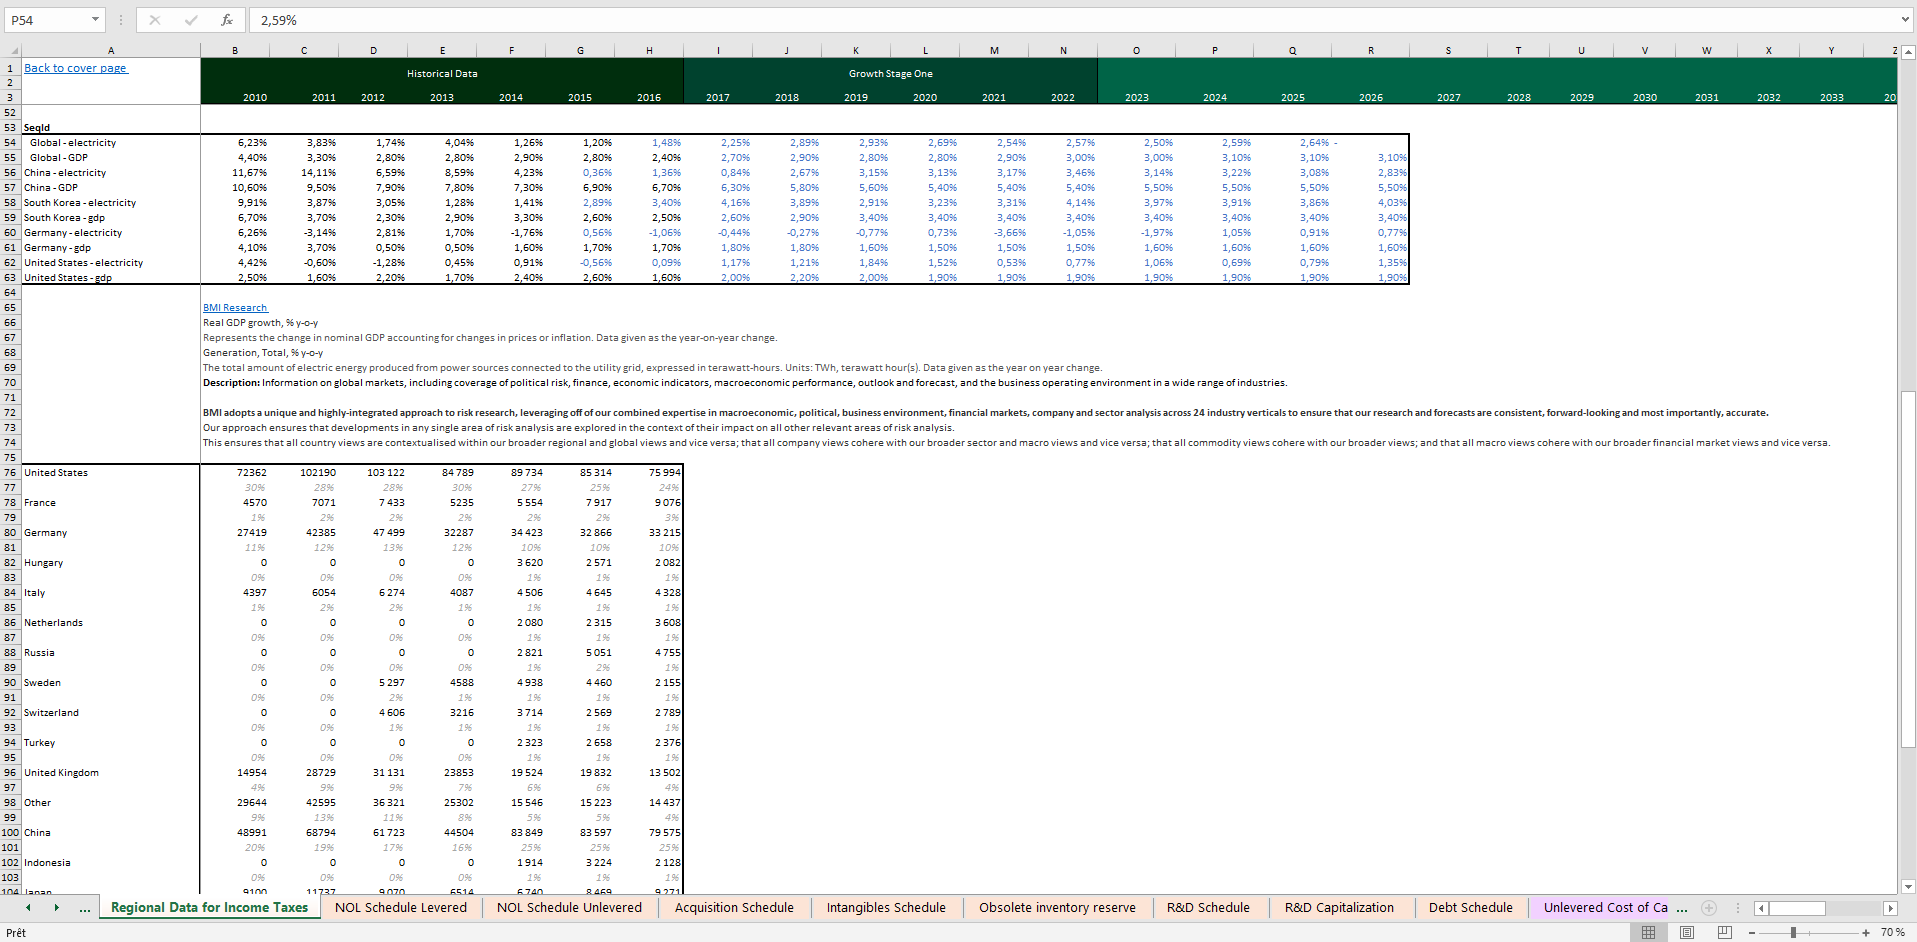Click the zoom in plus icon
Image resolution: width=1917 pixels, height=942 pixels.
pyautogui.click(x=1866, y=932)
